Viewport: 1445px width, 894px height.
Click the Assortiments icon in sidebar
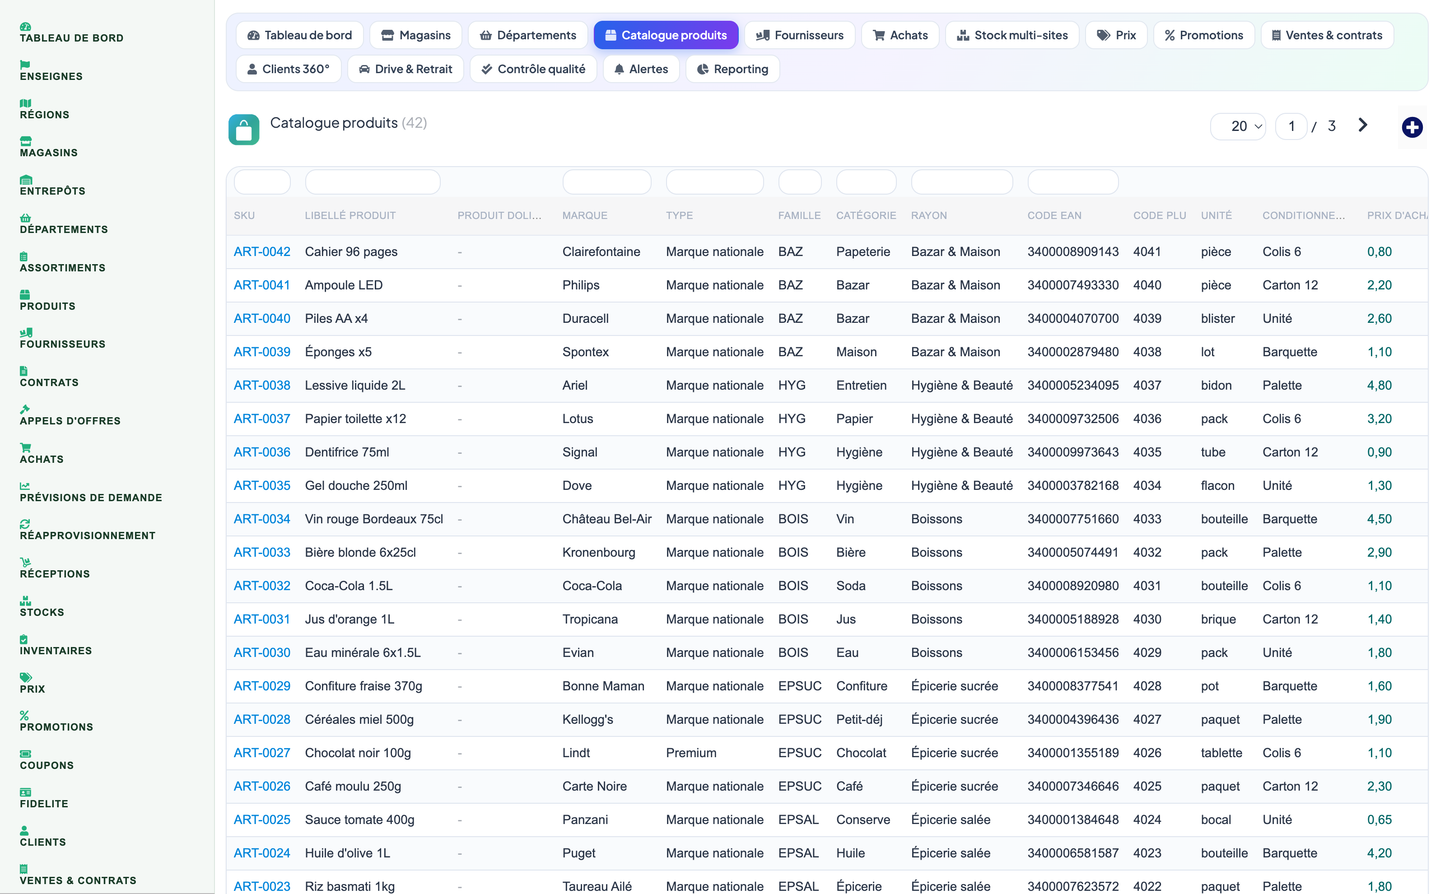point(24,256)
